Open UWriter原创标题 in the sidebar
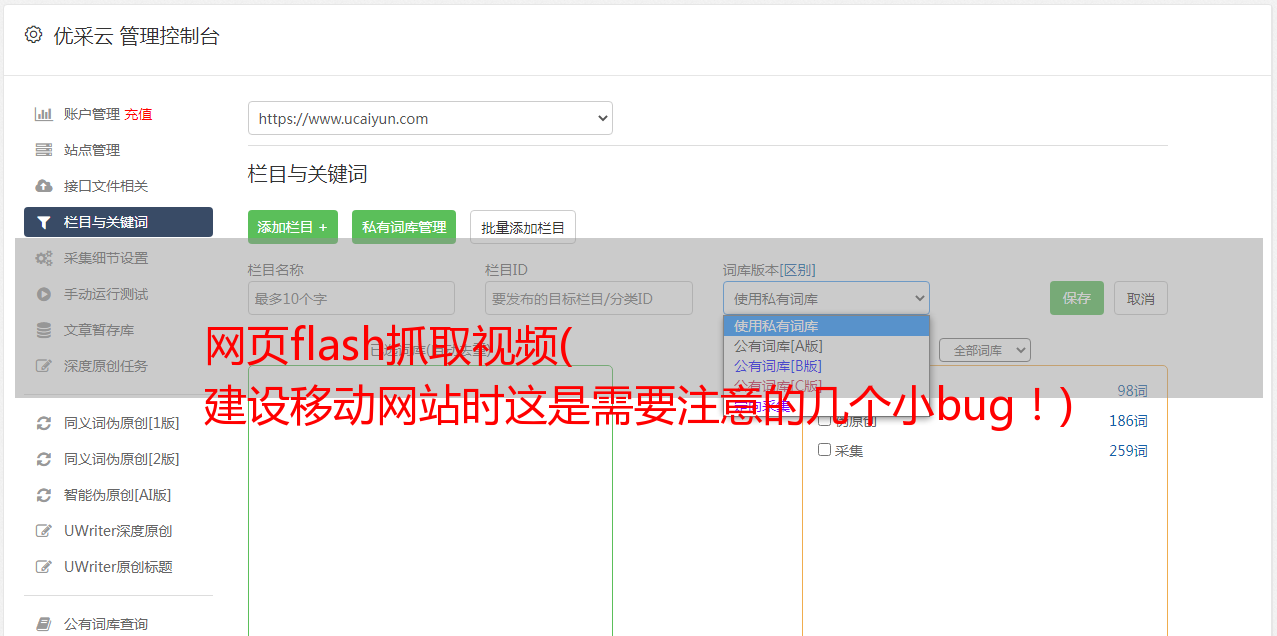 point(118,567)
